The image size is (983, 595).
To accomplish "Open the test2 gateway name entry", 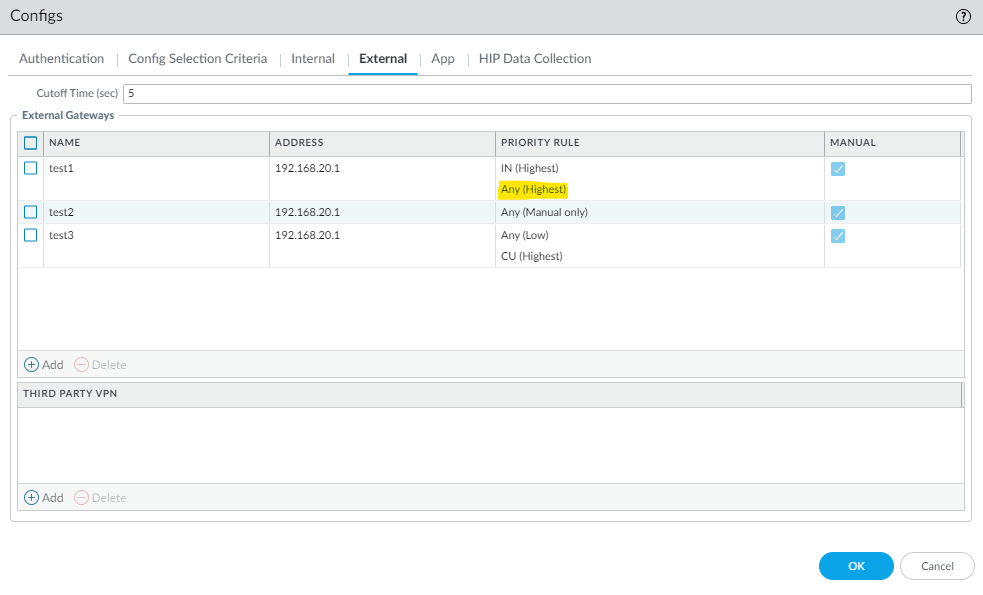I will (x=62, y=212).
